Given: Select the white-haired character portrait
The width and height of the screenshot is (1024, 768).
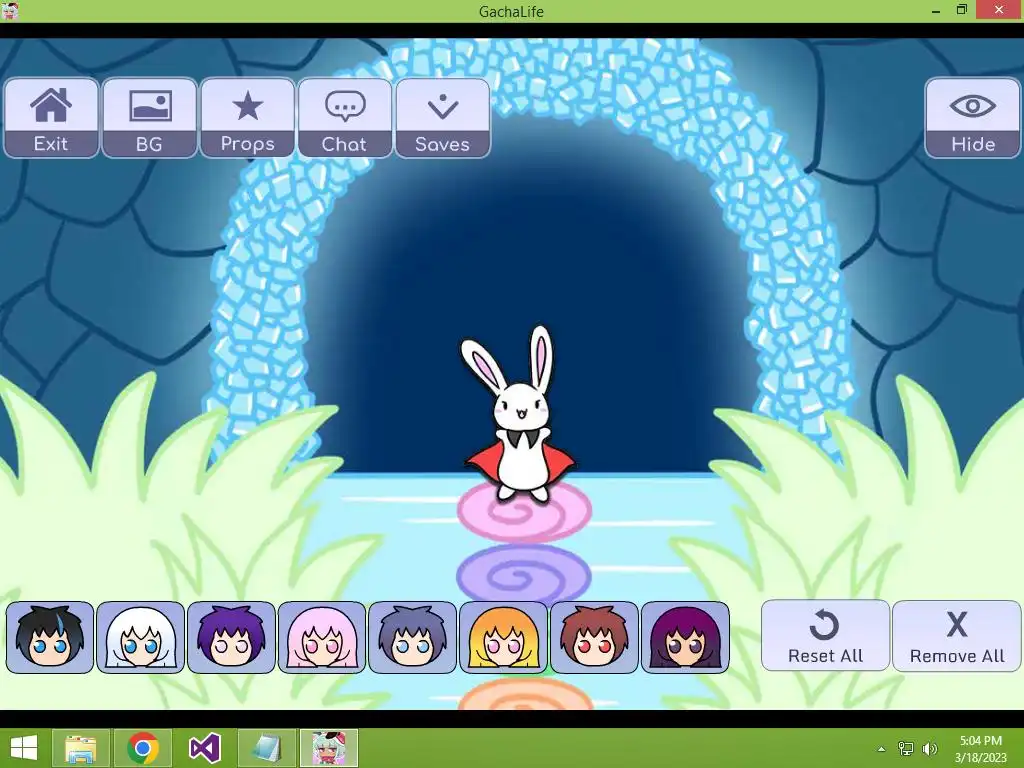Looking at the screenshot, I should tap(140, 637).
